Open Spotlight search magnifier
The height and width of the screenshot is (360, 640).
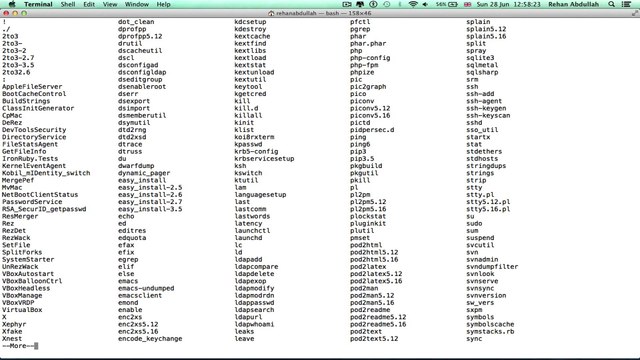pyautogui.click(x=611, y=4)
